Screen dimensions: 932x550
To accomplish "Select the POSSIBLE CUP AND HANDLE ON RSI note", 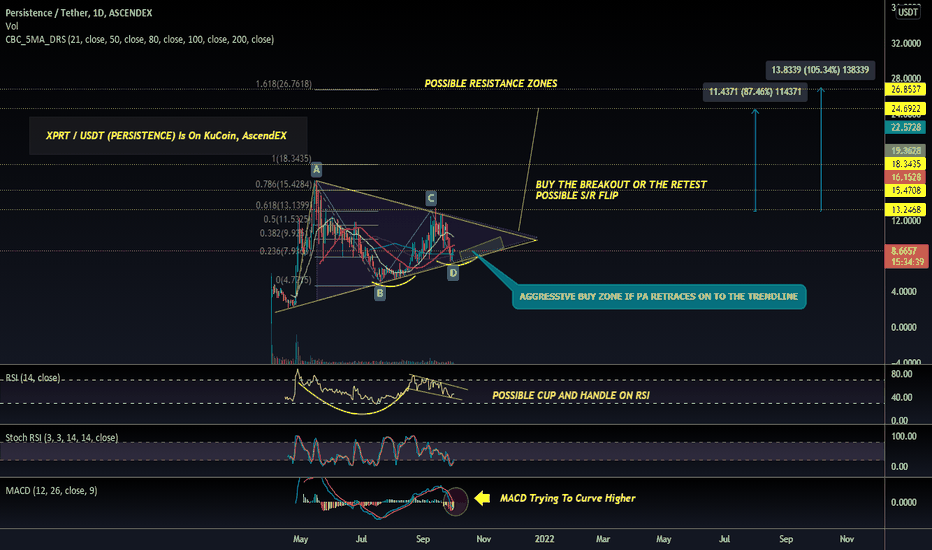I will [x=571, y=395].
